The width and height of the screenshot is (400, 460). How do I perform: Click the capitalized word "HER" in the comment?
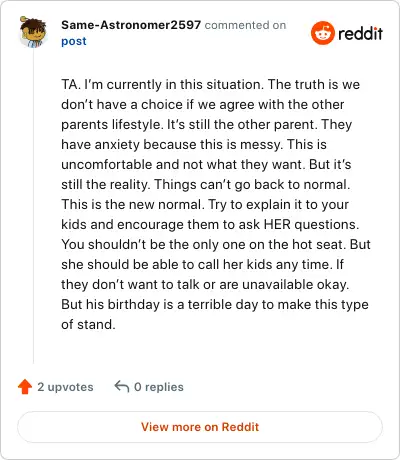277,224
